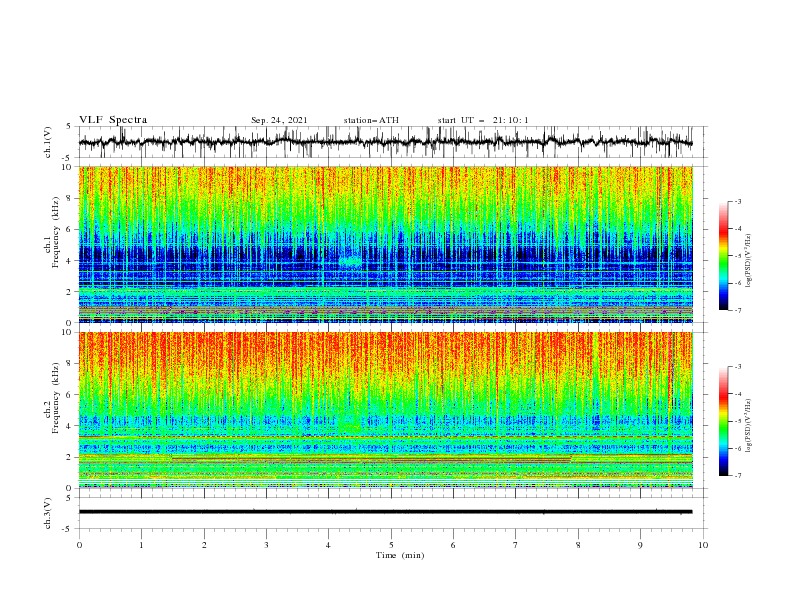Click the date 'Sep. 24, 2021'

click(x=279, y=120)
